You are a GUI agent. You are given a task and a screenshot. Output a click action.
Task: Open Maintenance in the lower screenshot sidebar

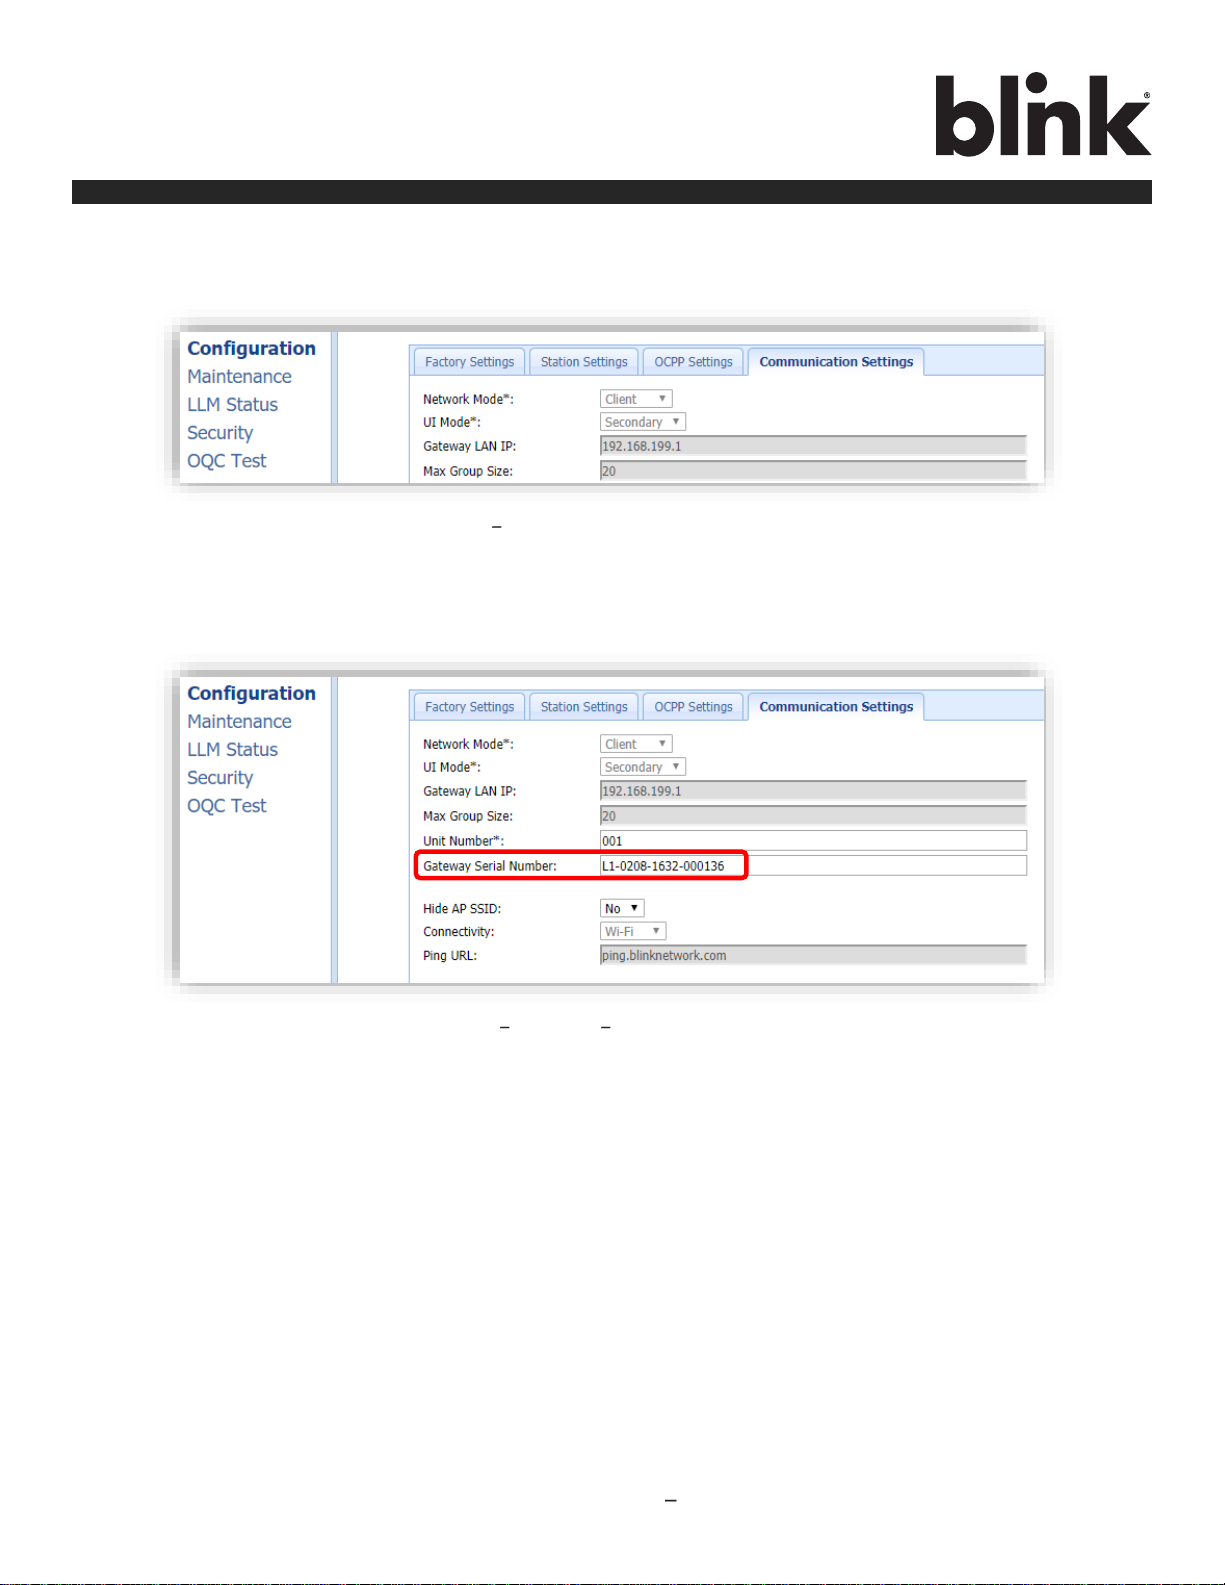239,721
